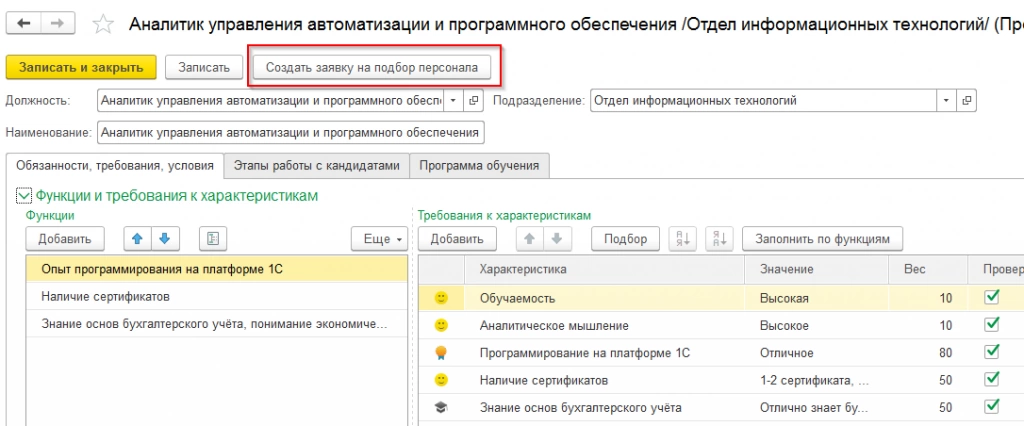Click Создать заявку на подбор персонала

click(x=372, y=67)
